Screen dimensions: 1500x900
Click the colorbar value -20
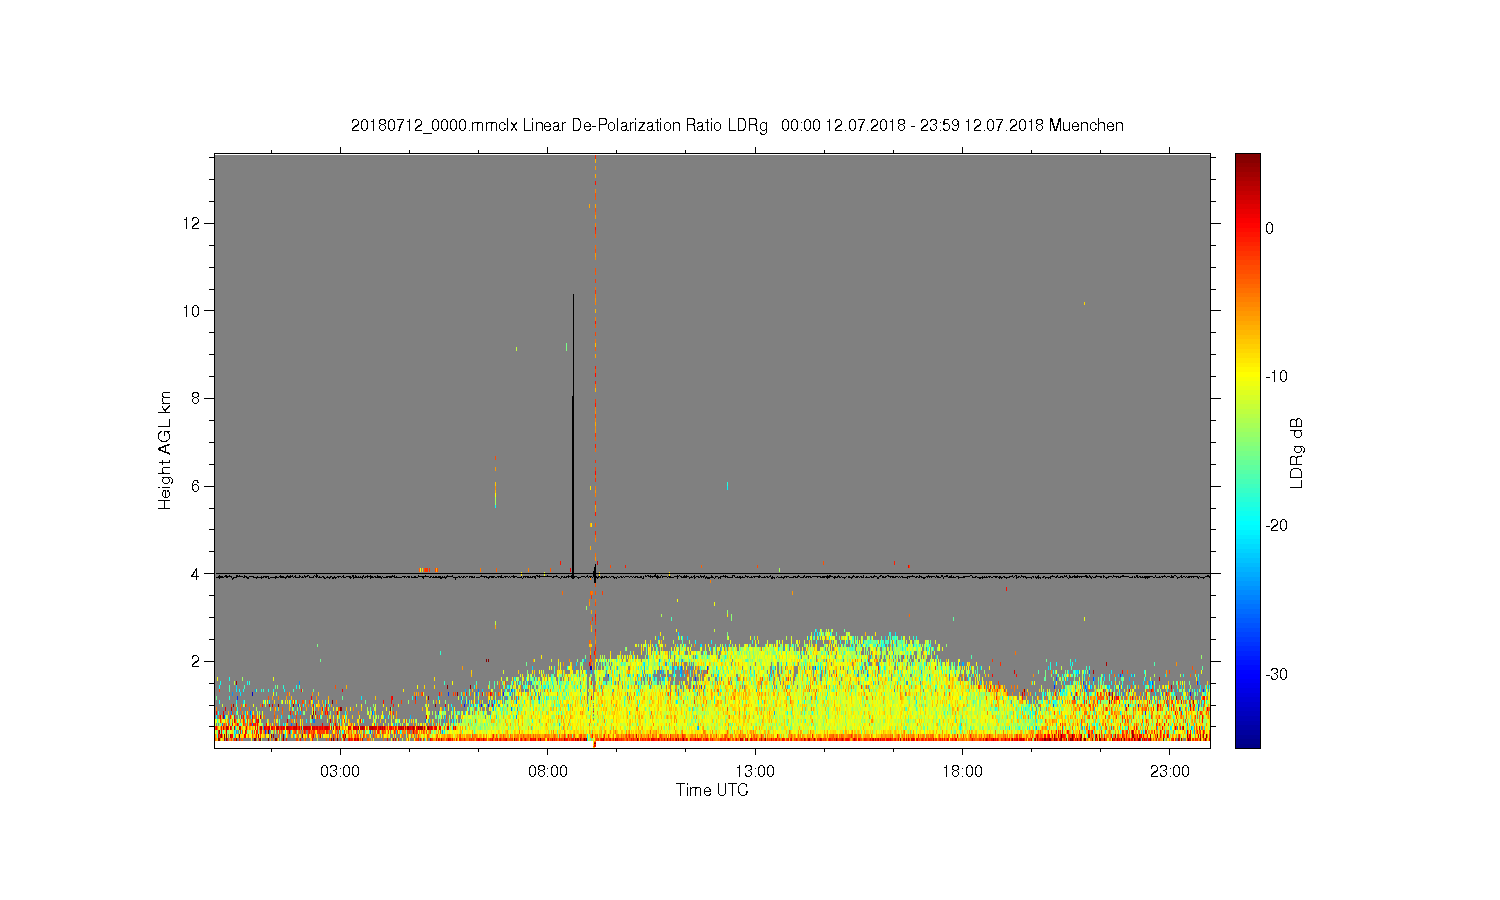[x=1276, y=525]
